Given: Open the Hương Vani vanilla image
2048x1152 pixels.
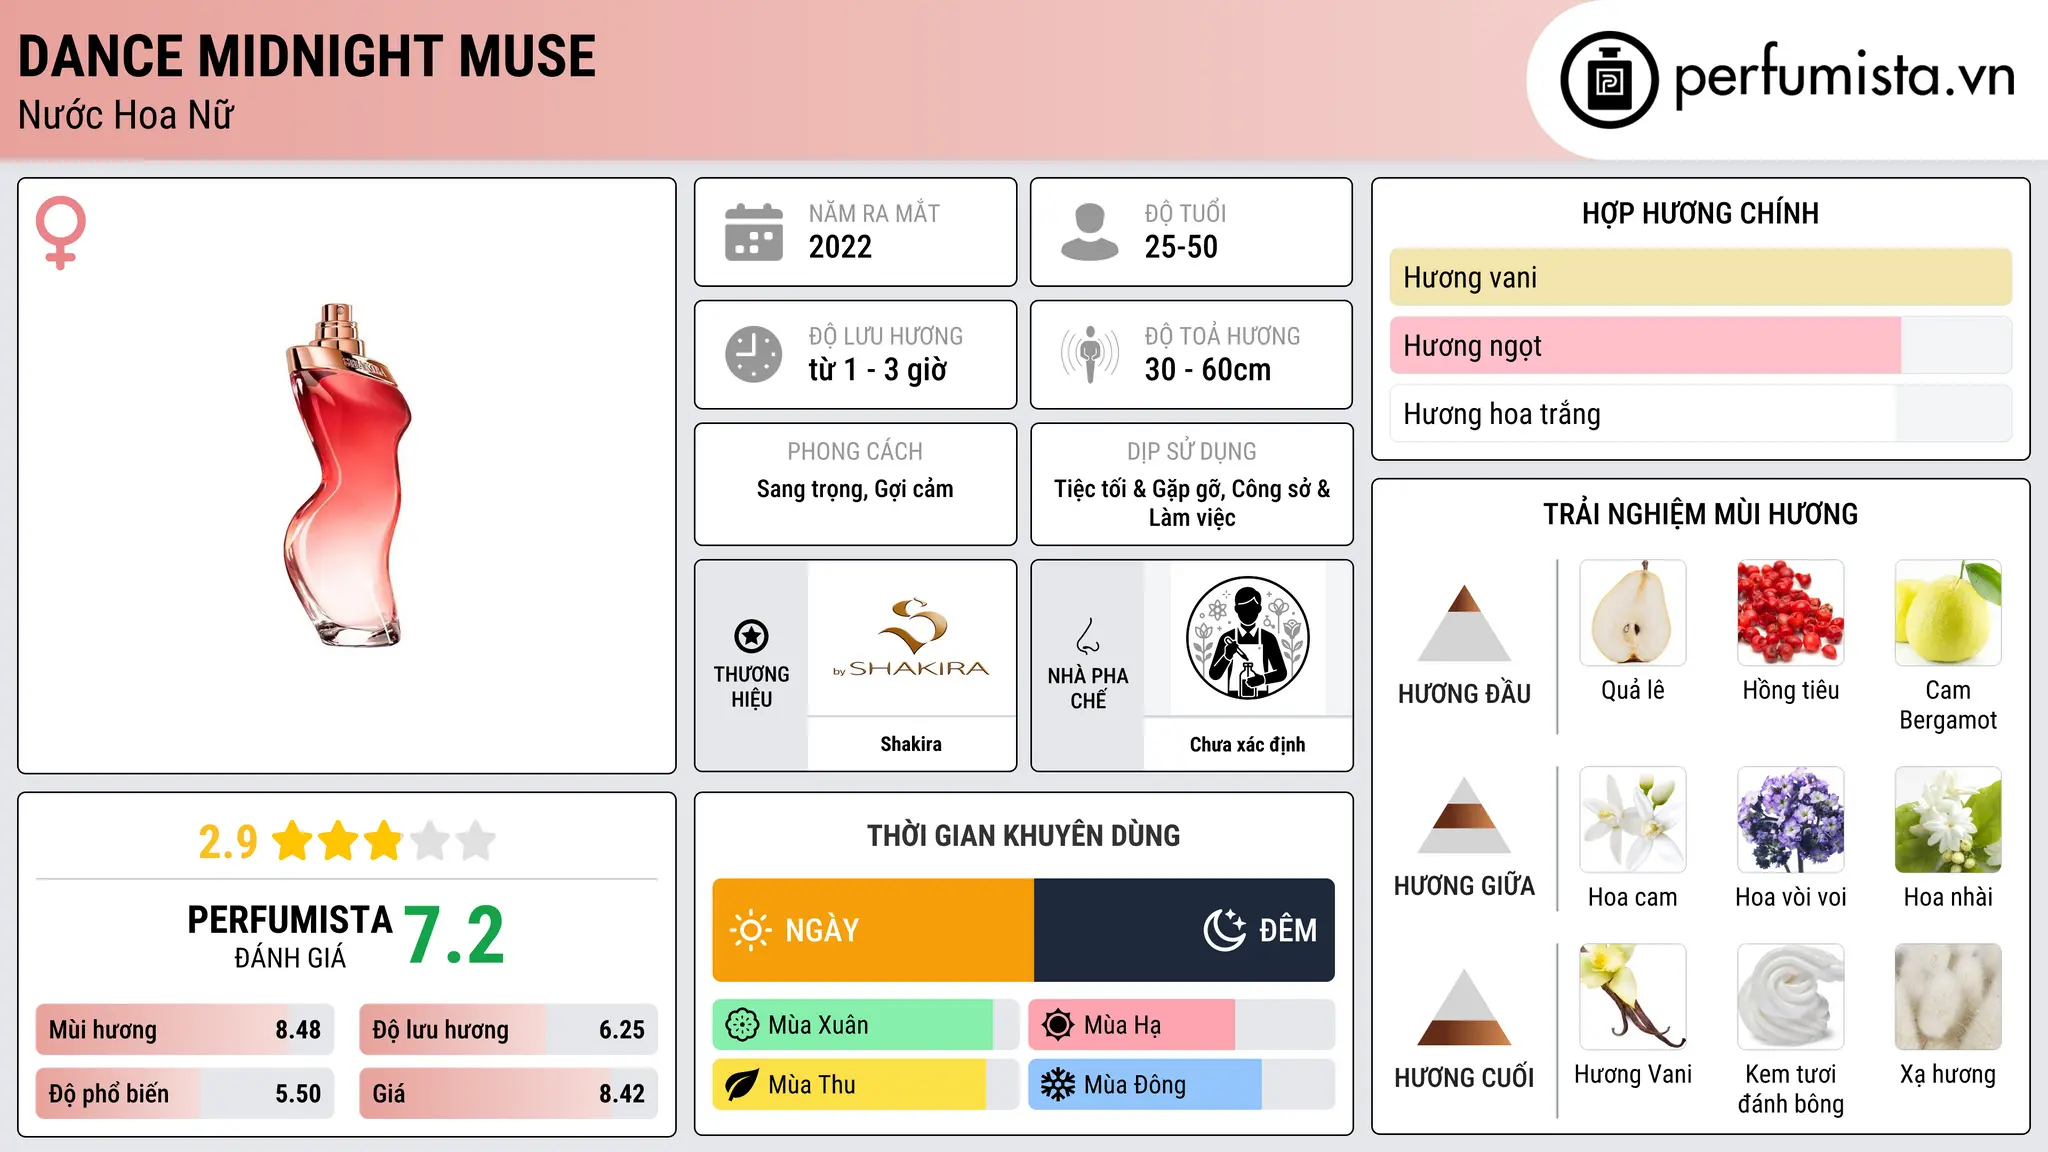Looking at the screenshot, I should point(1633,997).
